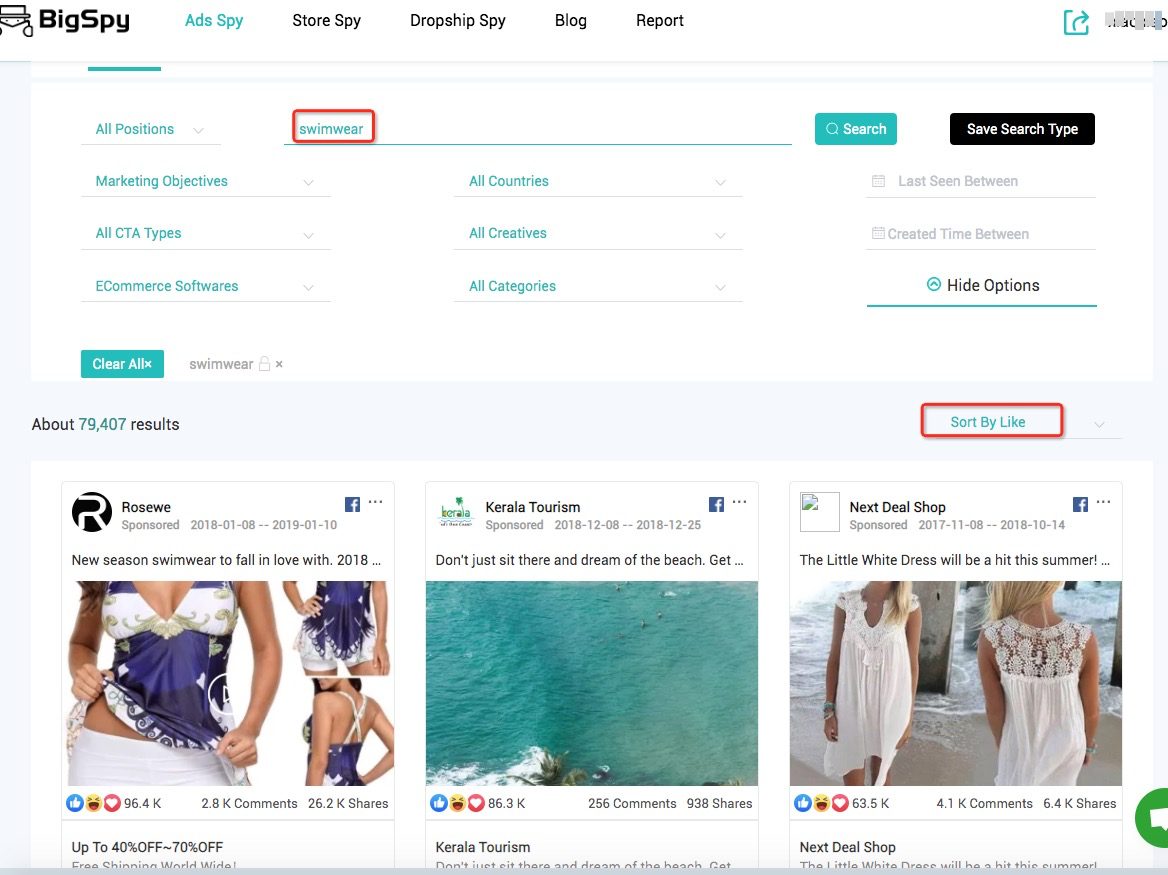
Task: Click Rosewe advertiser avatar
Action: coord(92,512)
